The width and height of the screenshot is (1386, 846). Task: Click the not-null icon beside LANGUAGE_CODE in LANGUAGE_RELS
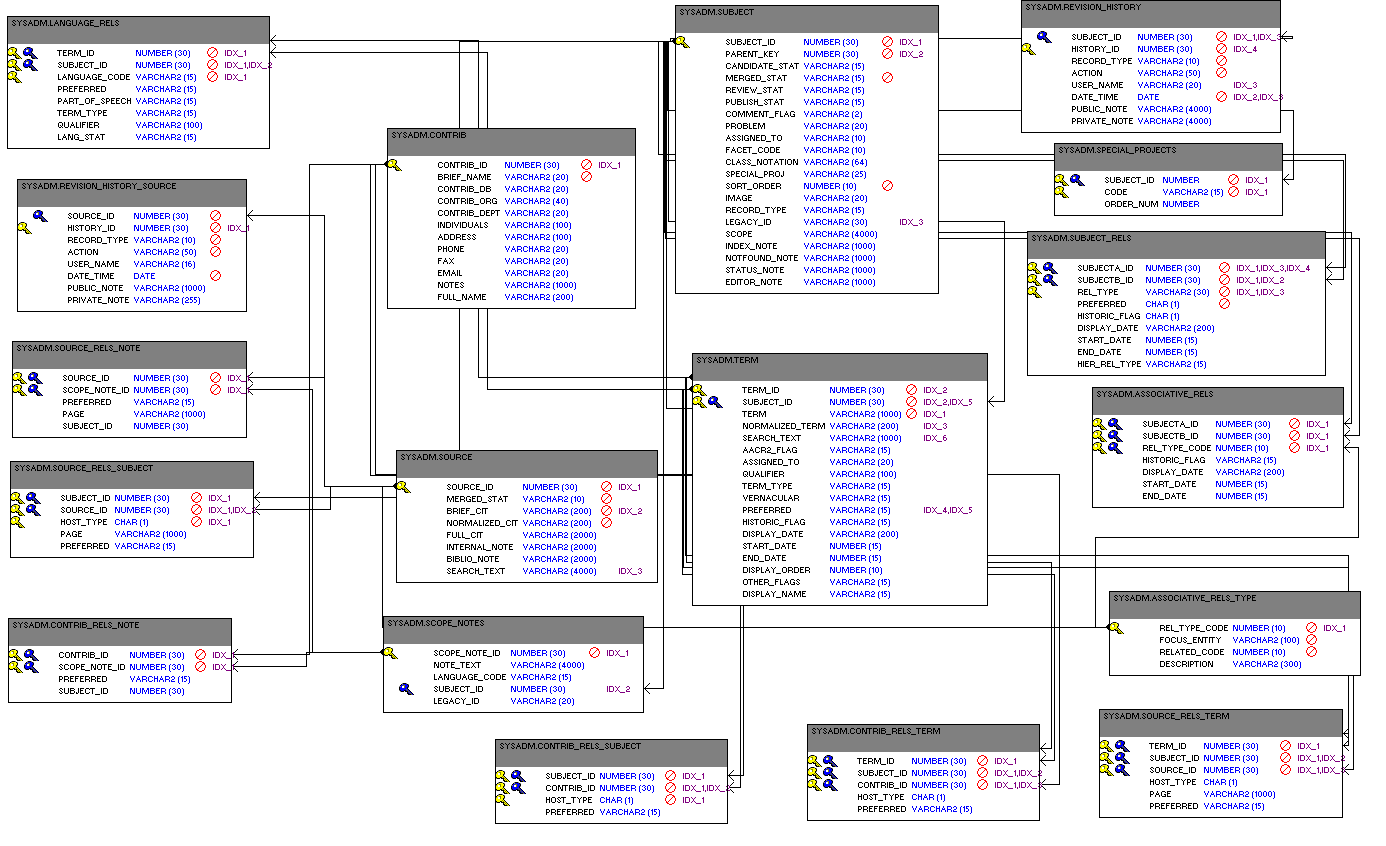tap(212, 77)
